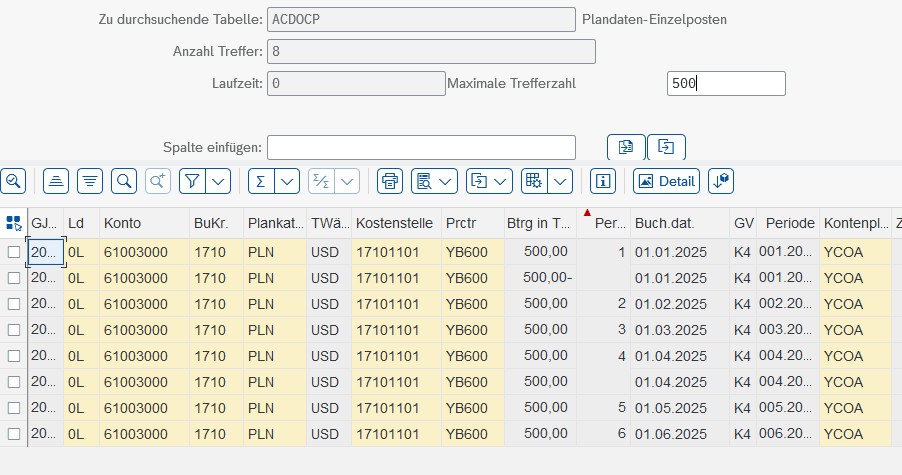Click the Sum total sigma icon
This screenshot has height=475, width=902.
pos(260,181)
